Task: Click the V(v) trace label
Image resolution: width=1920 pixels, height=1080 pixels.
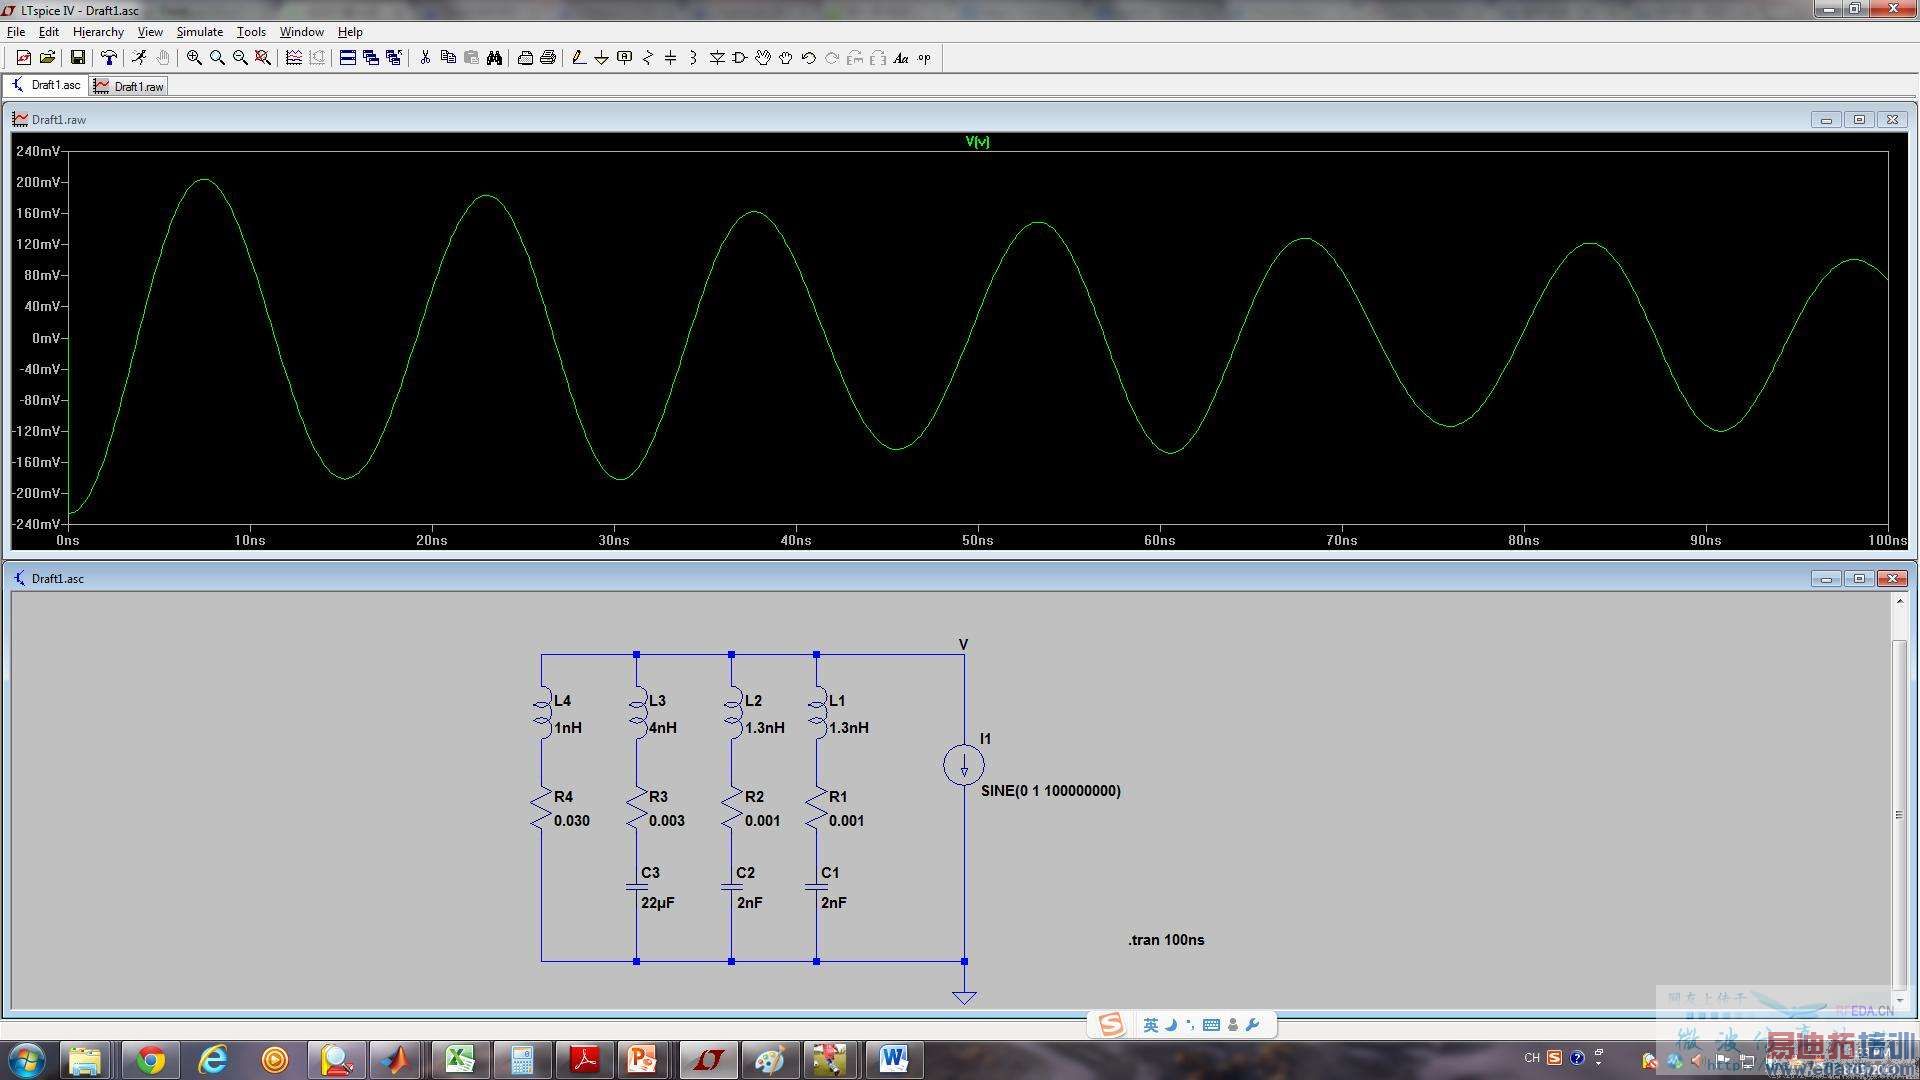Action: coord(977,142)
